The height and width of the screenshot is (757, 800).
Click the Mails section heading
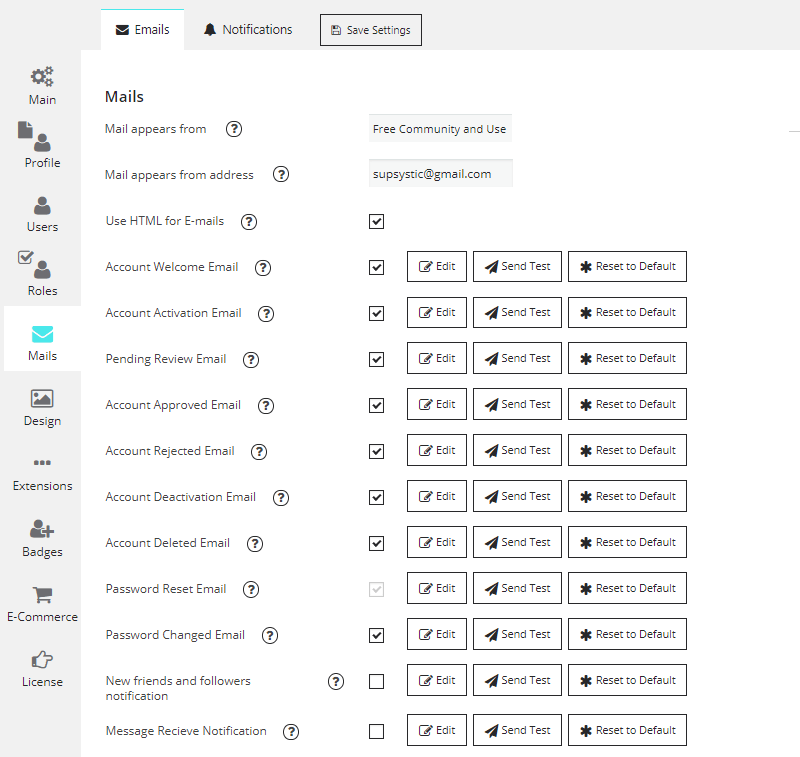[x=124, y=96]
